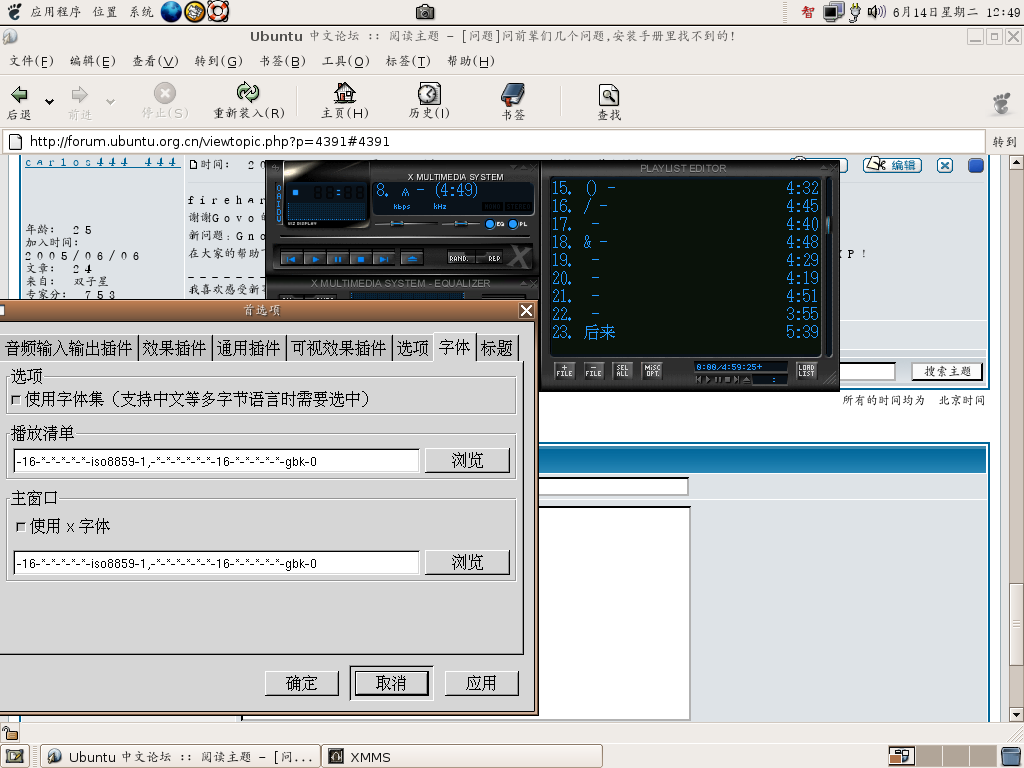Open 文件(F) menu in browser
The height and width of the screenshot is (768, 1024).
pyautogui.click(x=31, y=61)
